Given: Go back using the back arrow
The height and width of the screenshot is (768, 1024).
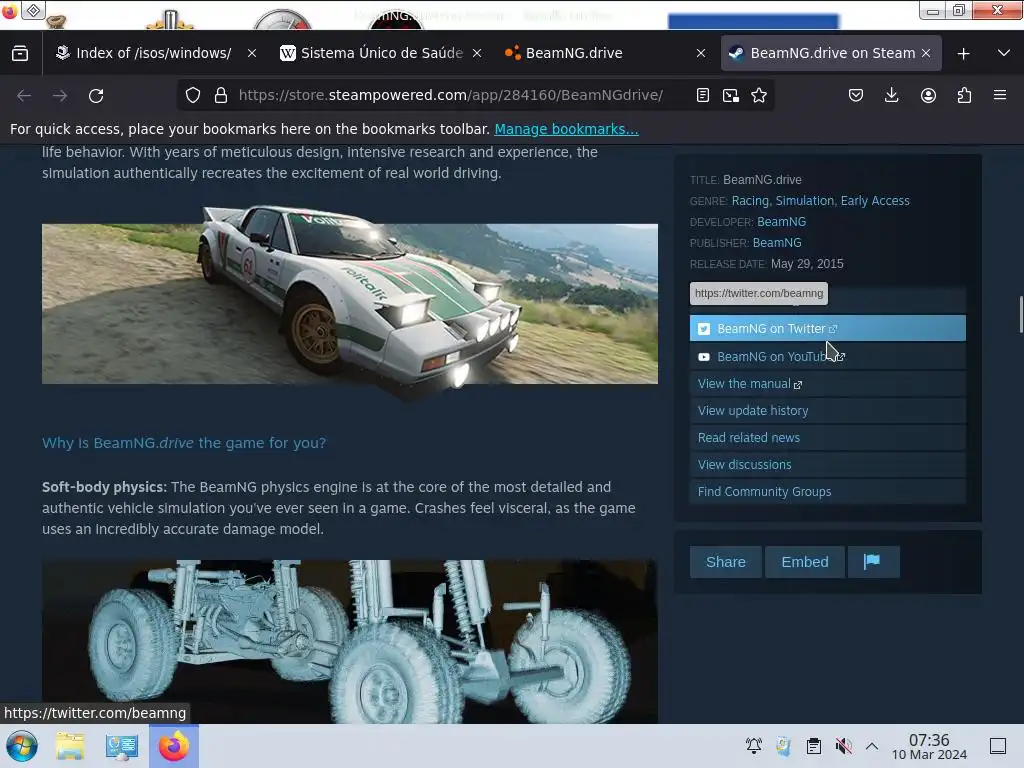Looking at the screenshot, I should pos(24,96).
